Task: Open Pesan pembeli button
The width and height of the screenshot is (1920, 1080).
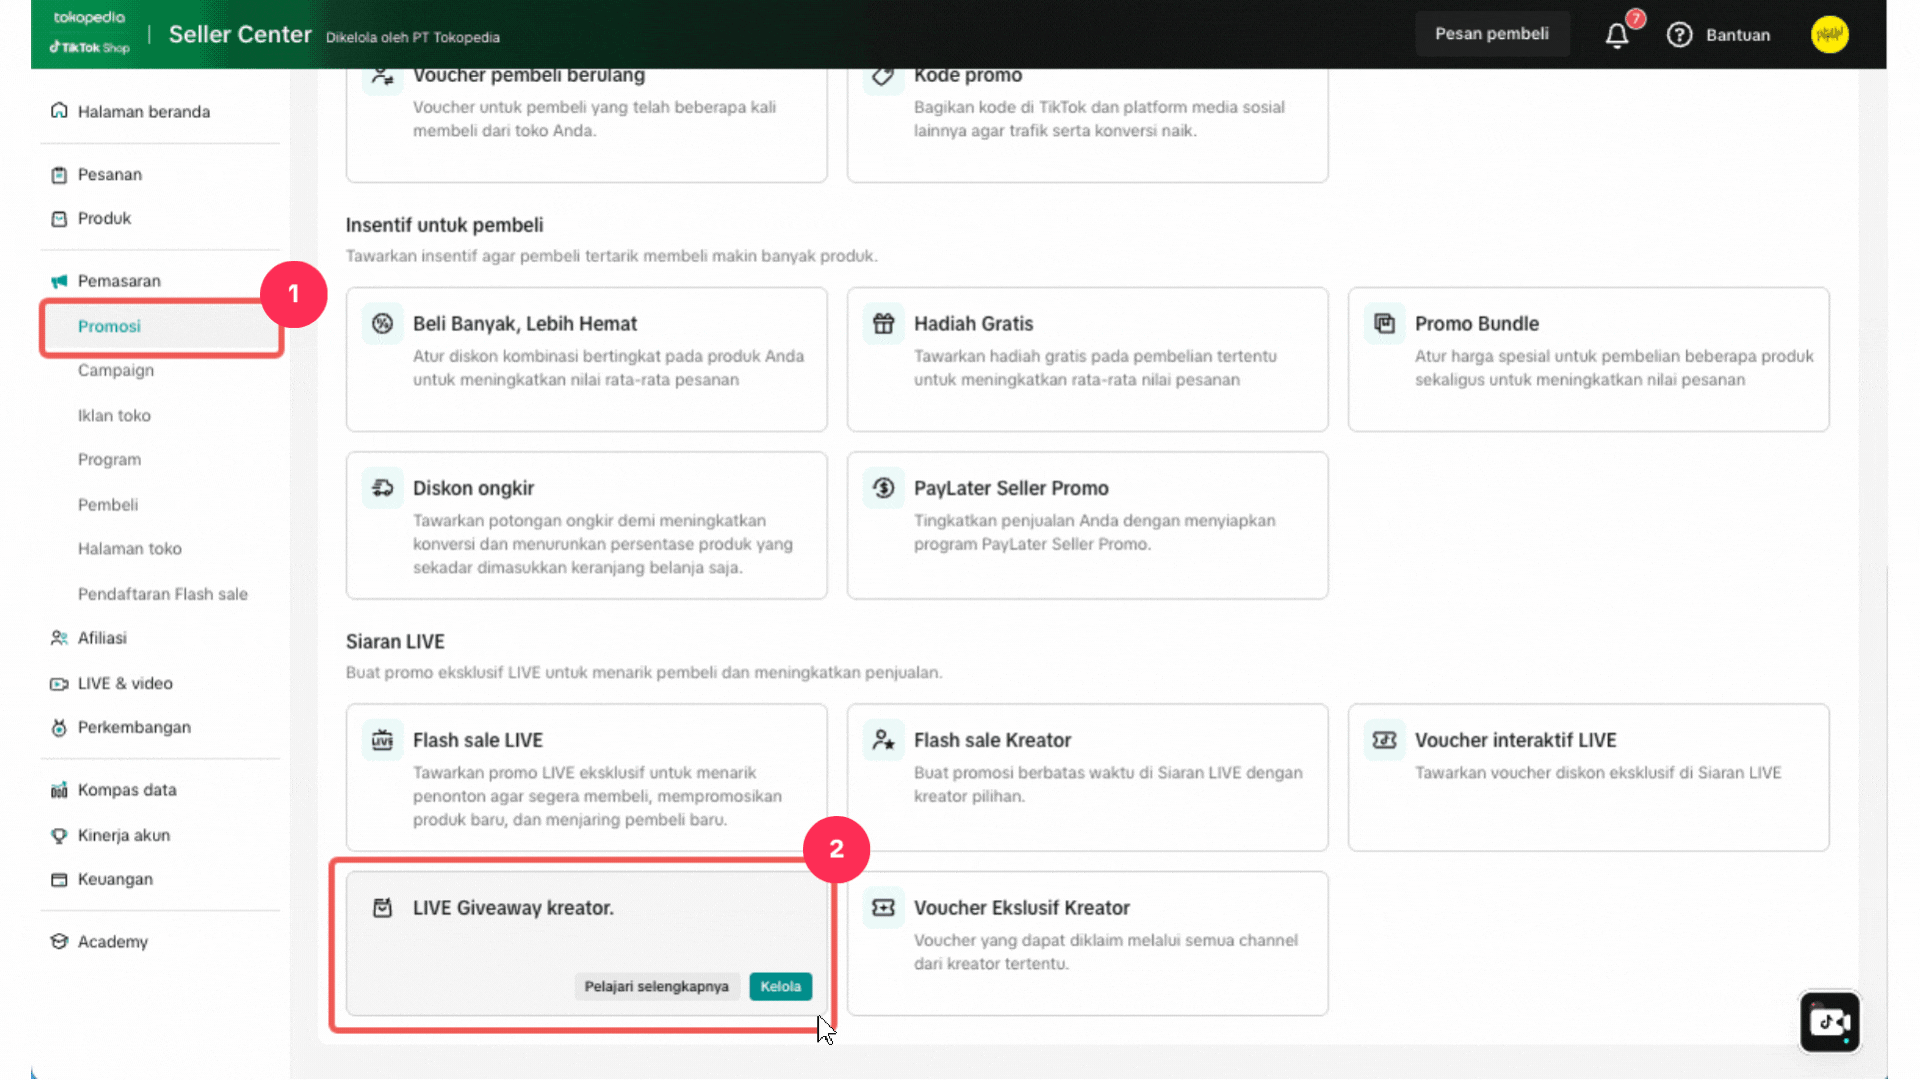Action: 1491,34
